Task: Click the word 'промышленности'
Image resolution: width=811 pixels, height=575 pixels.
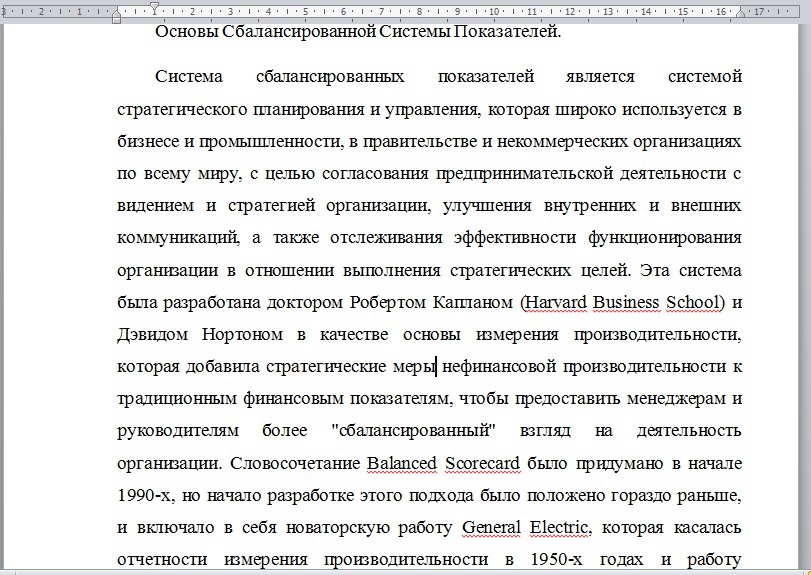Action: pos(271,142)
